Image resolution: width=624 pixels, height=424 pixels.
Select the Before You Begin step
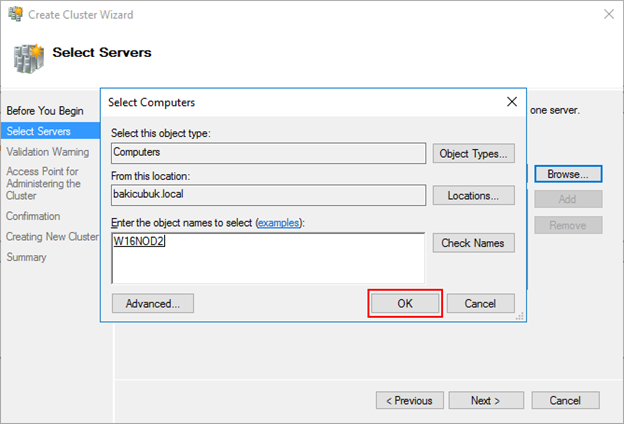[45, 110]
